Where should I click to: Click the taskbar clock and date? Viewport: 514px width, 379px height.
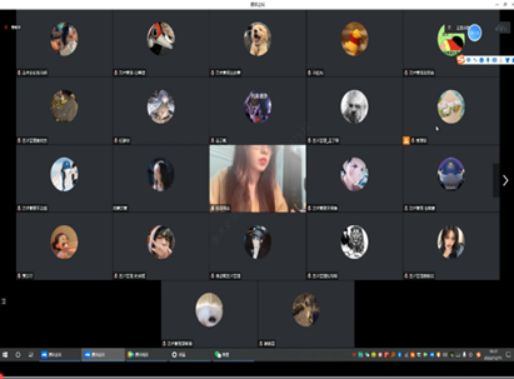click(x=493, y=355)
